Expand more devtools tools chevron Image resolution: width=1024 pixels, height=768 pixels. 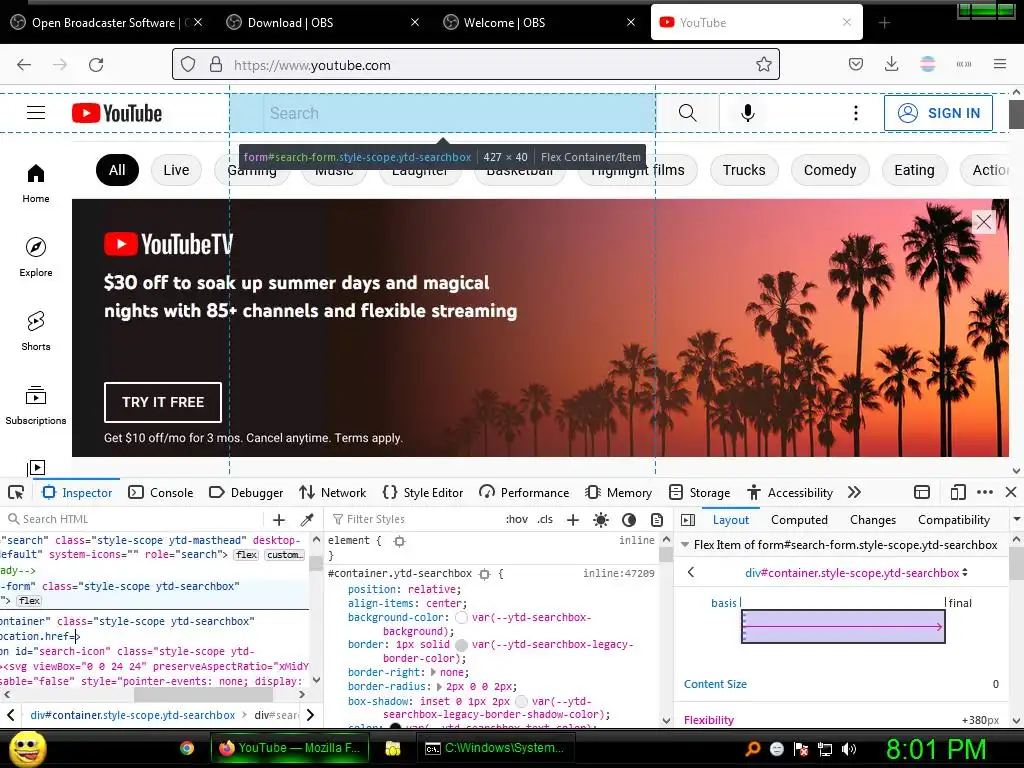point(854,492)
